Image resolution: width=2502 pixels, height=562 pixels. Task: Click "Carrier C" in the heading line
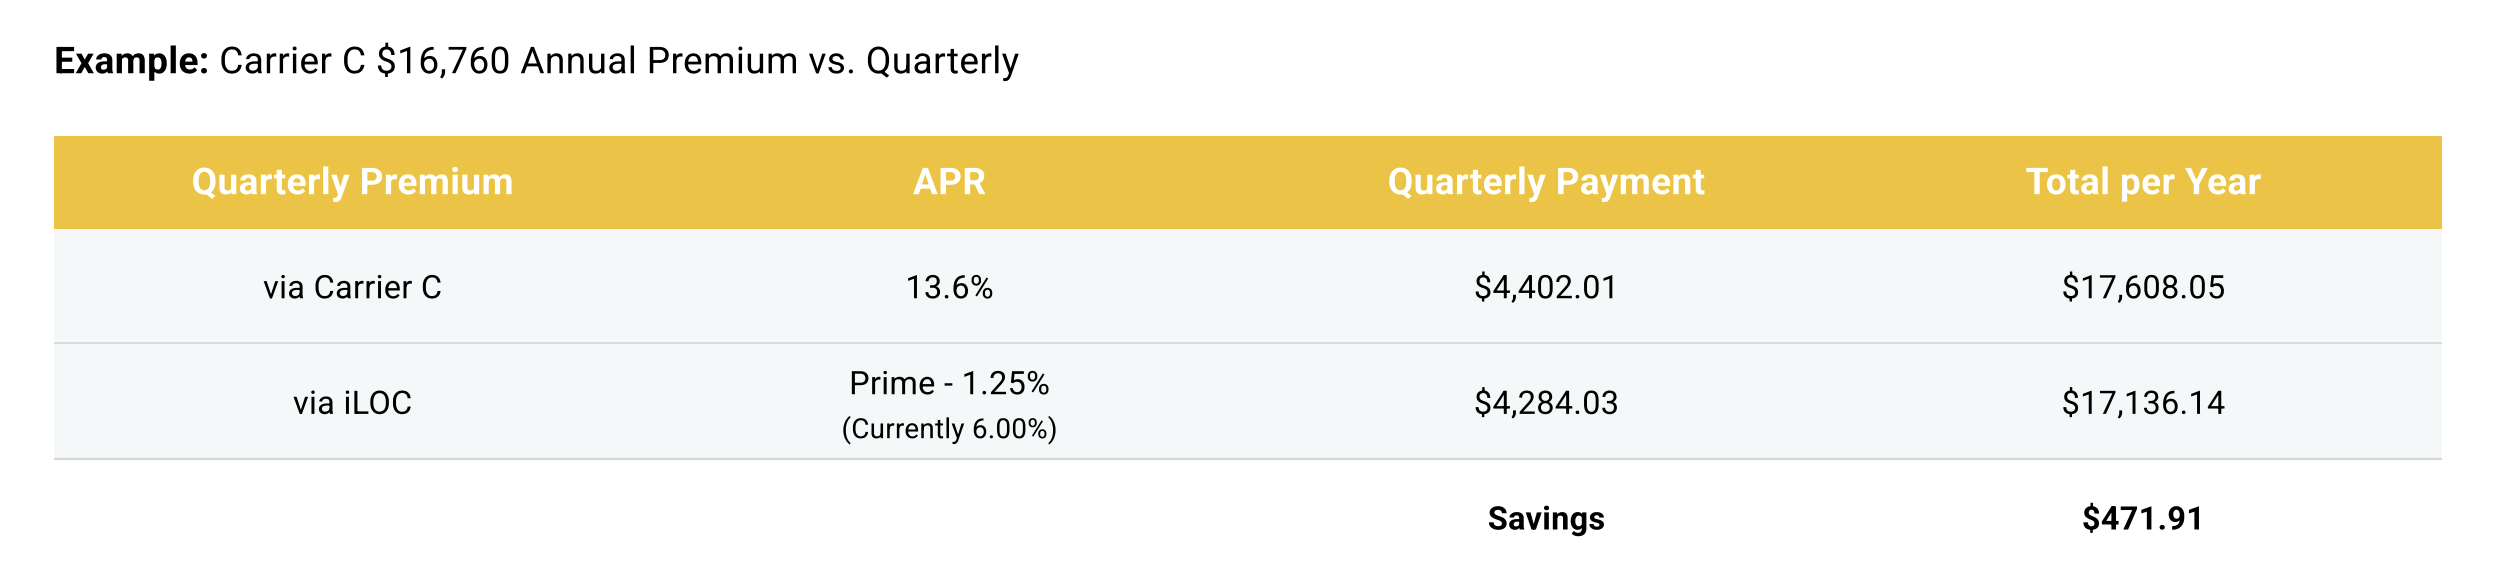coord(292,61)
